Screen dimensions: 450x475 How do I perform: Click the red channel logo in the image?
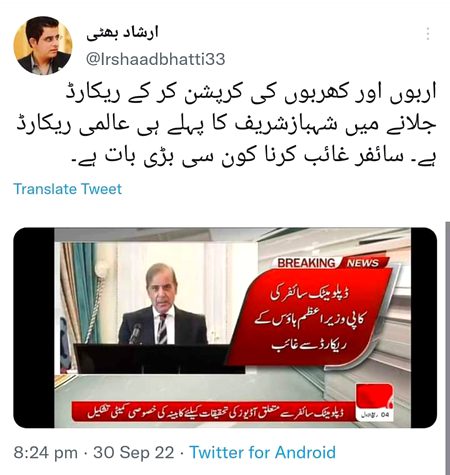[x=374, y=402]
